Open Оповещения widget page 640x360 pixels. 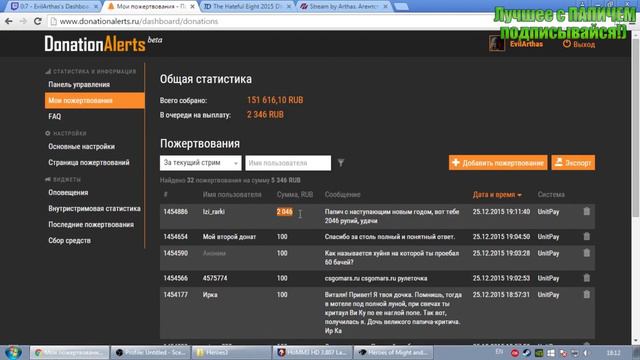[x=68, y=192]
